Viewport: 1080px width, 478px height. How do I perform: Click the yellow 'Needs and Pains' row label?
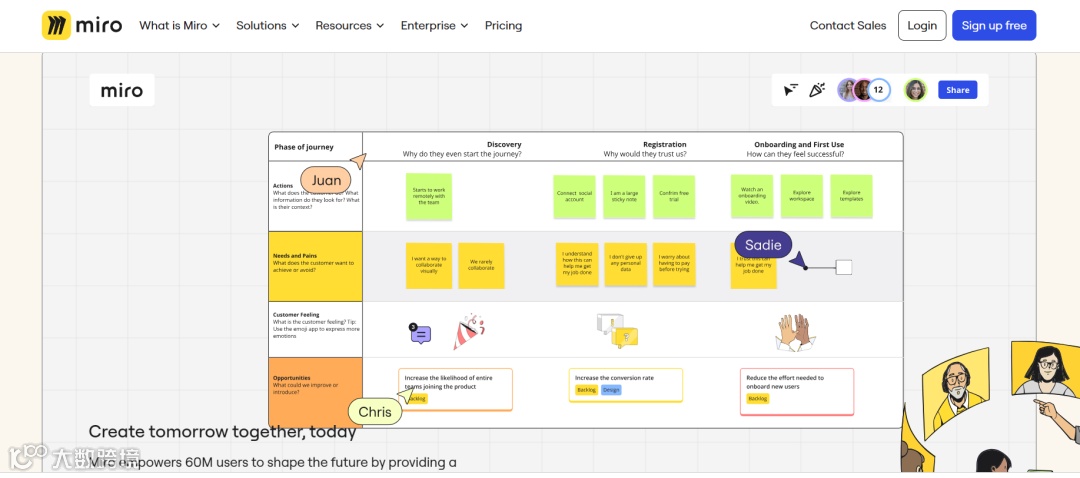(x=315, y=267)
